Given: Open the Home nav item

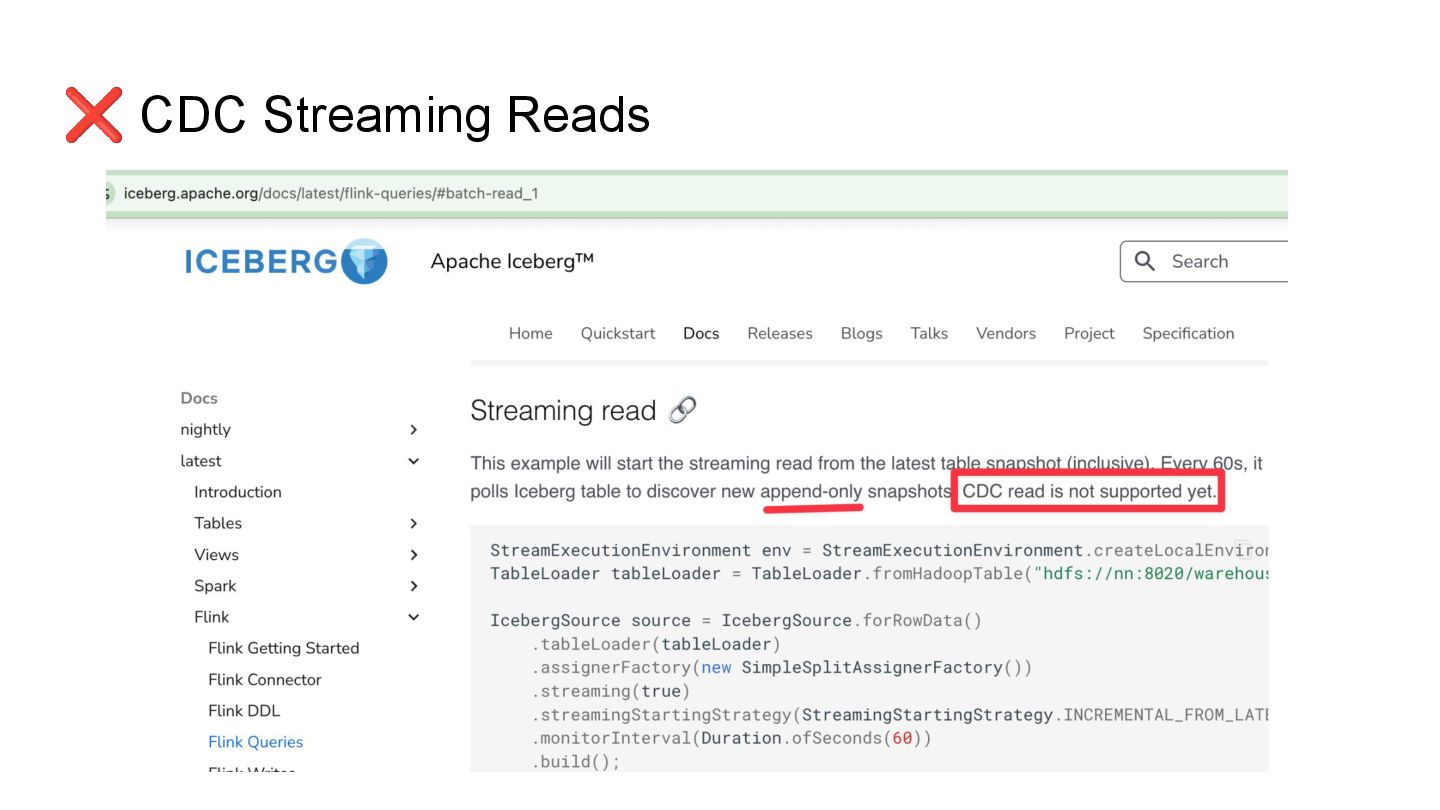Looking at the screenshot, I should pyautogui.click(x=530, y=333).
